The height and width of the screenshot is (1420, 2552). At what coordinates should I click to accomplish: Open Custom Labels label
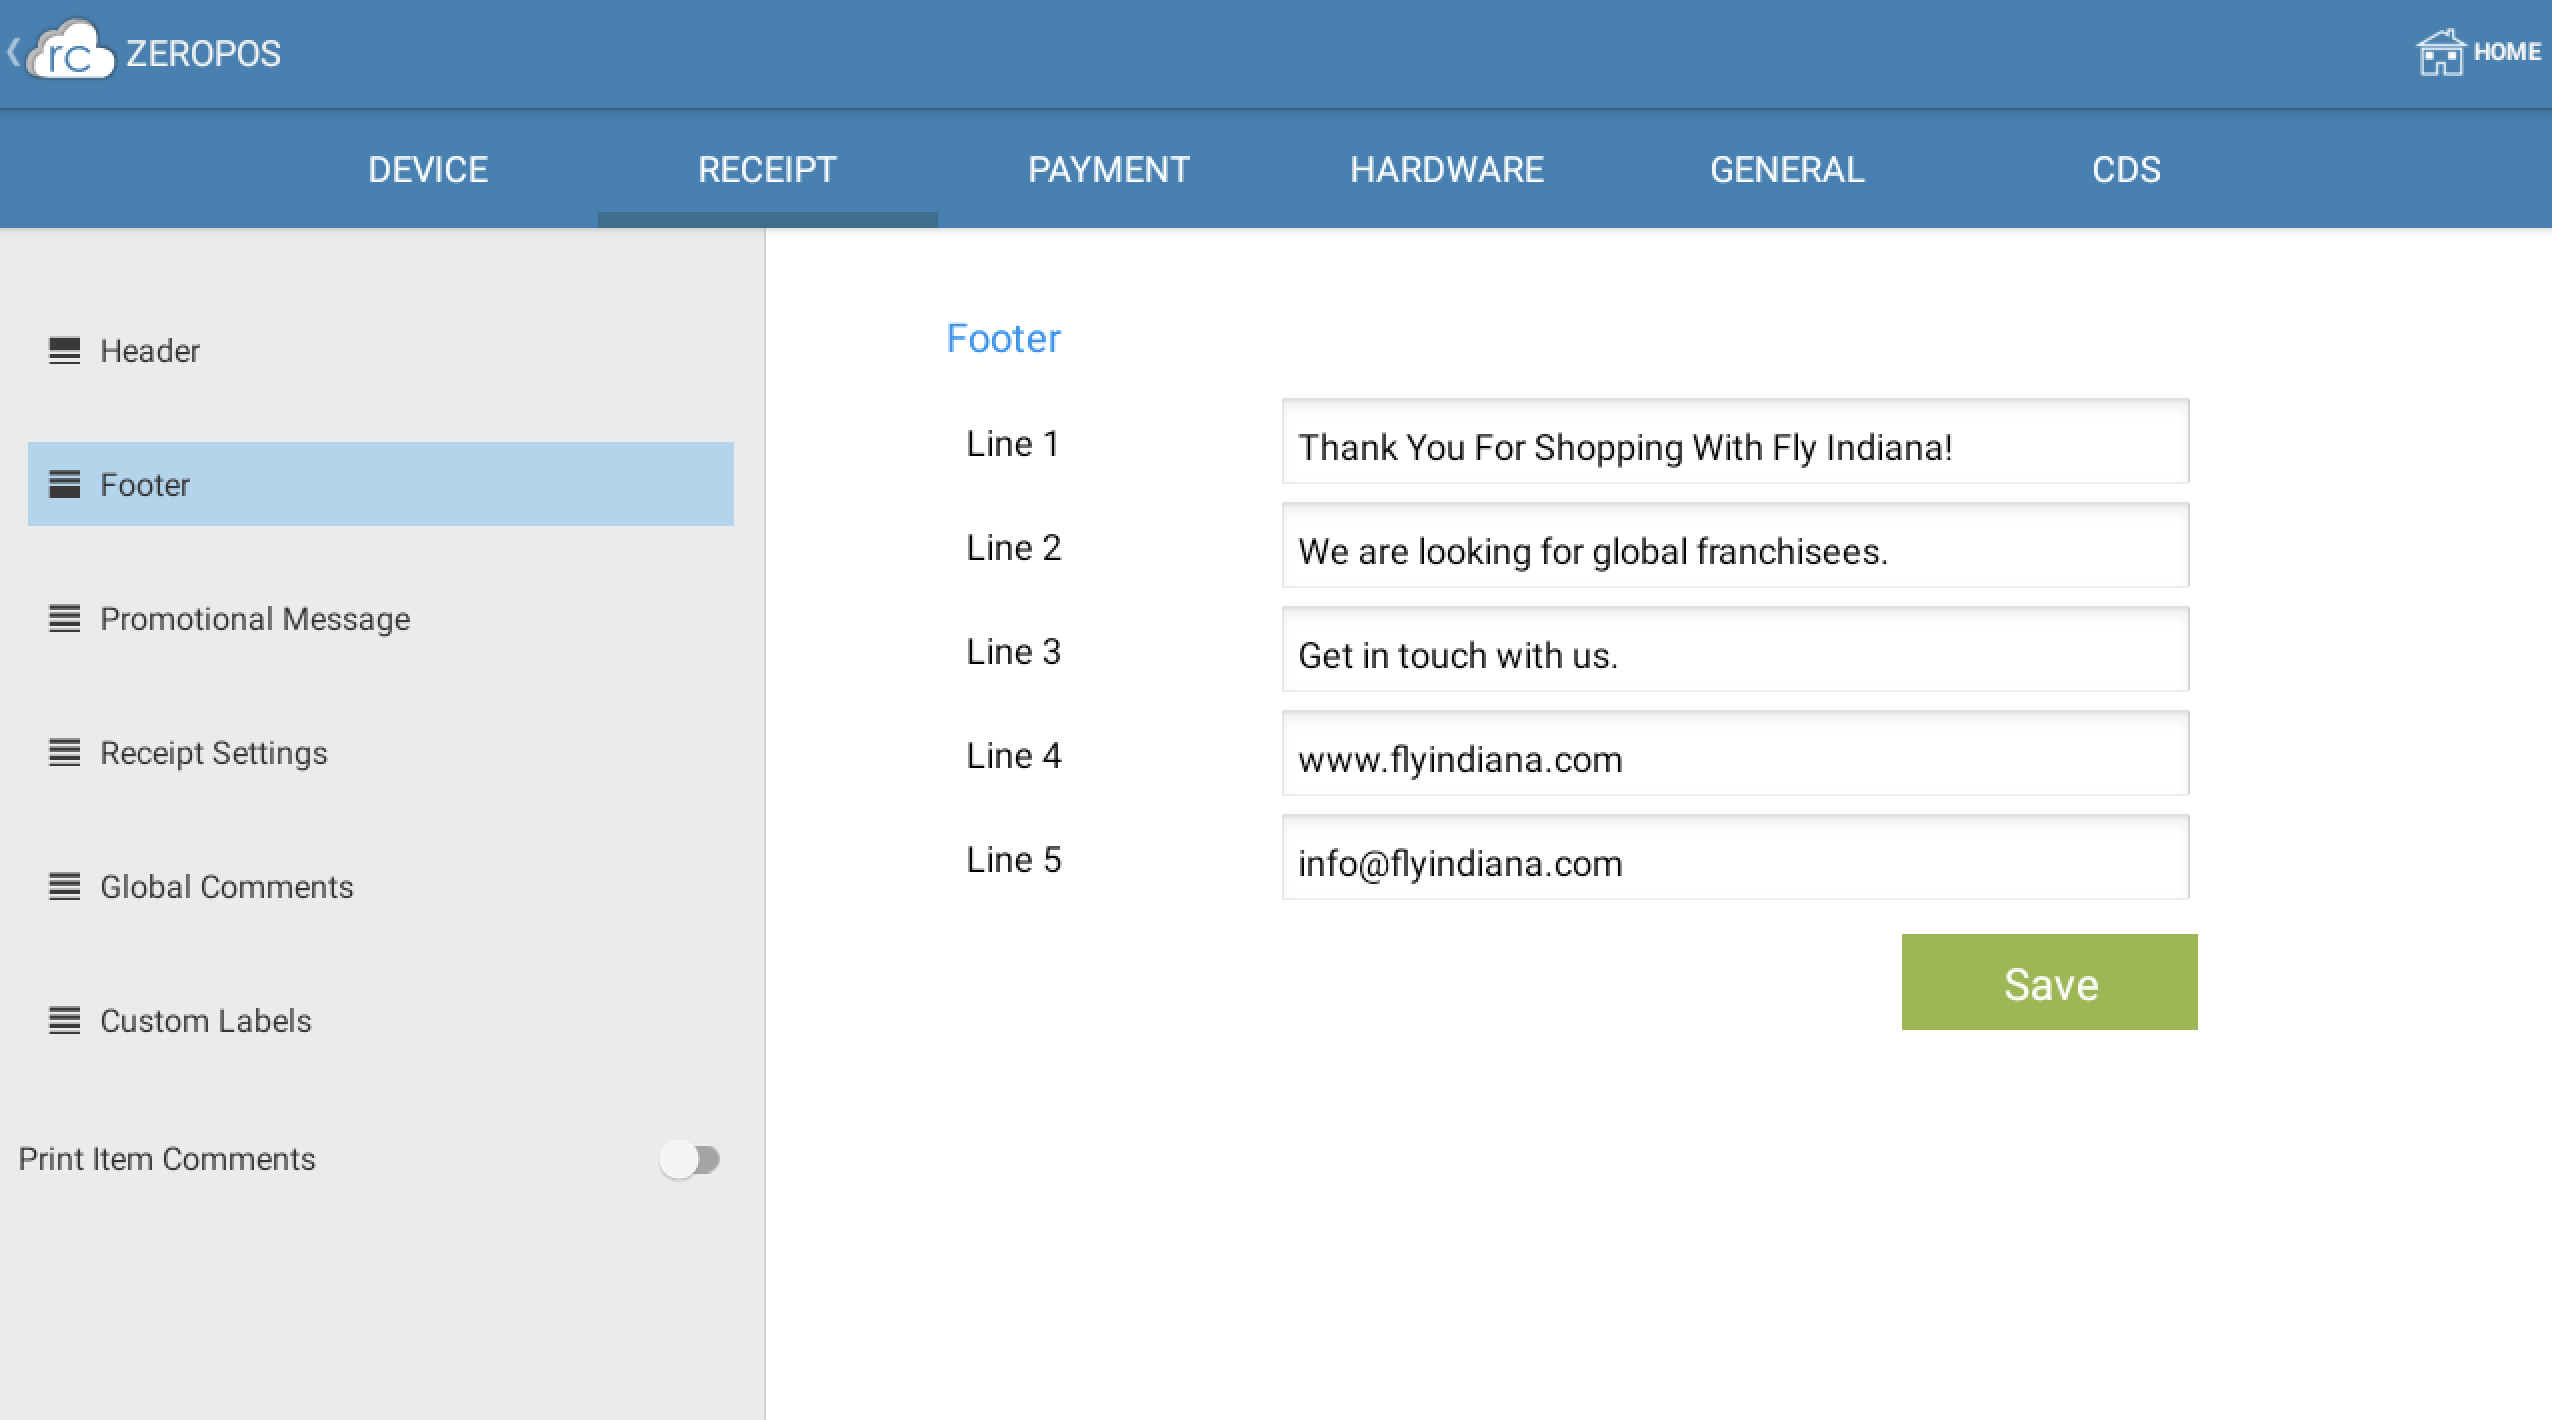(206, 1021)
